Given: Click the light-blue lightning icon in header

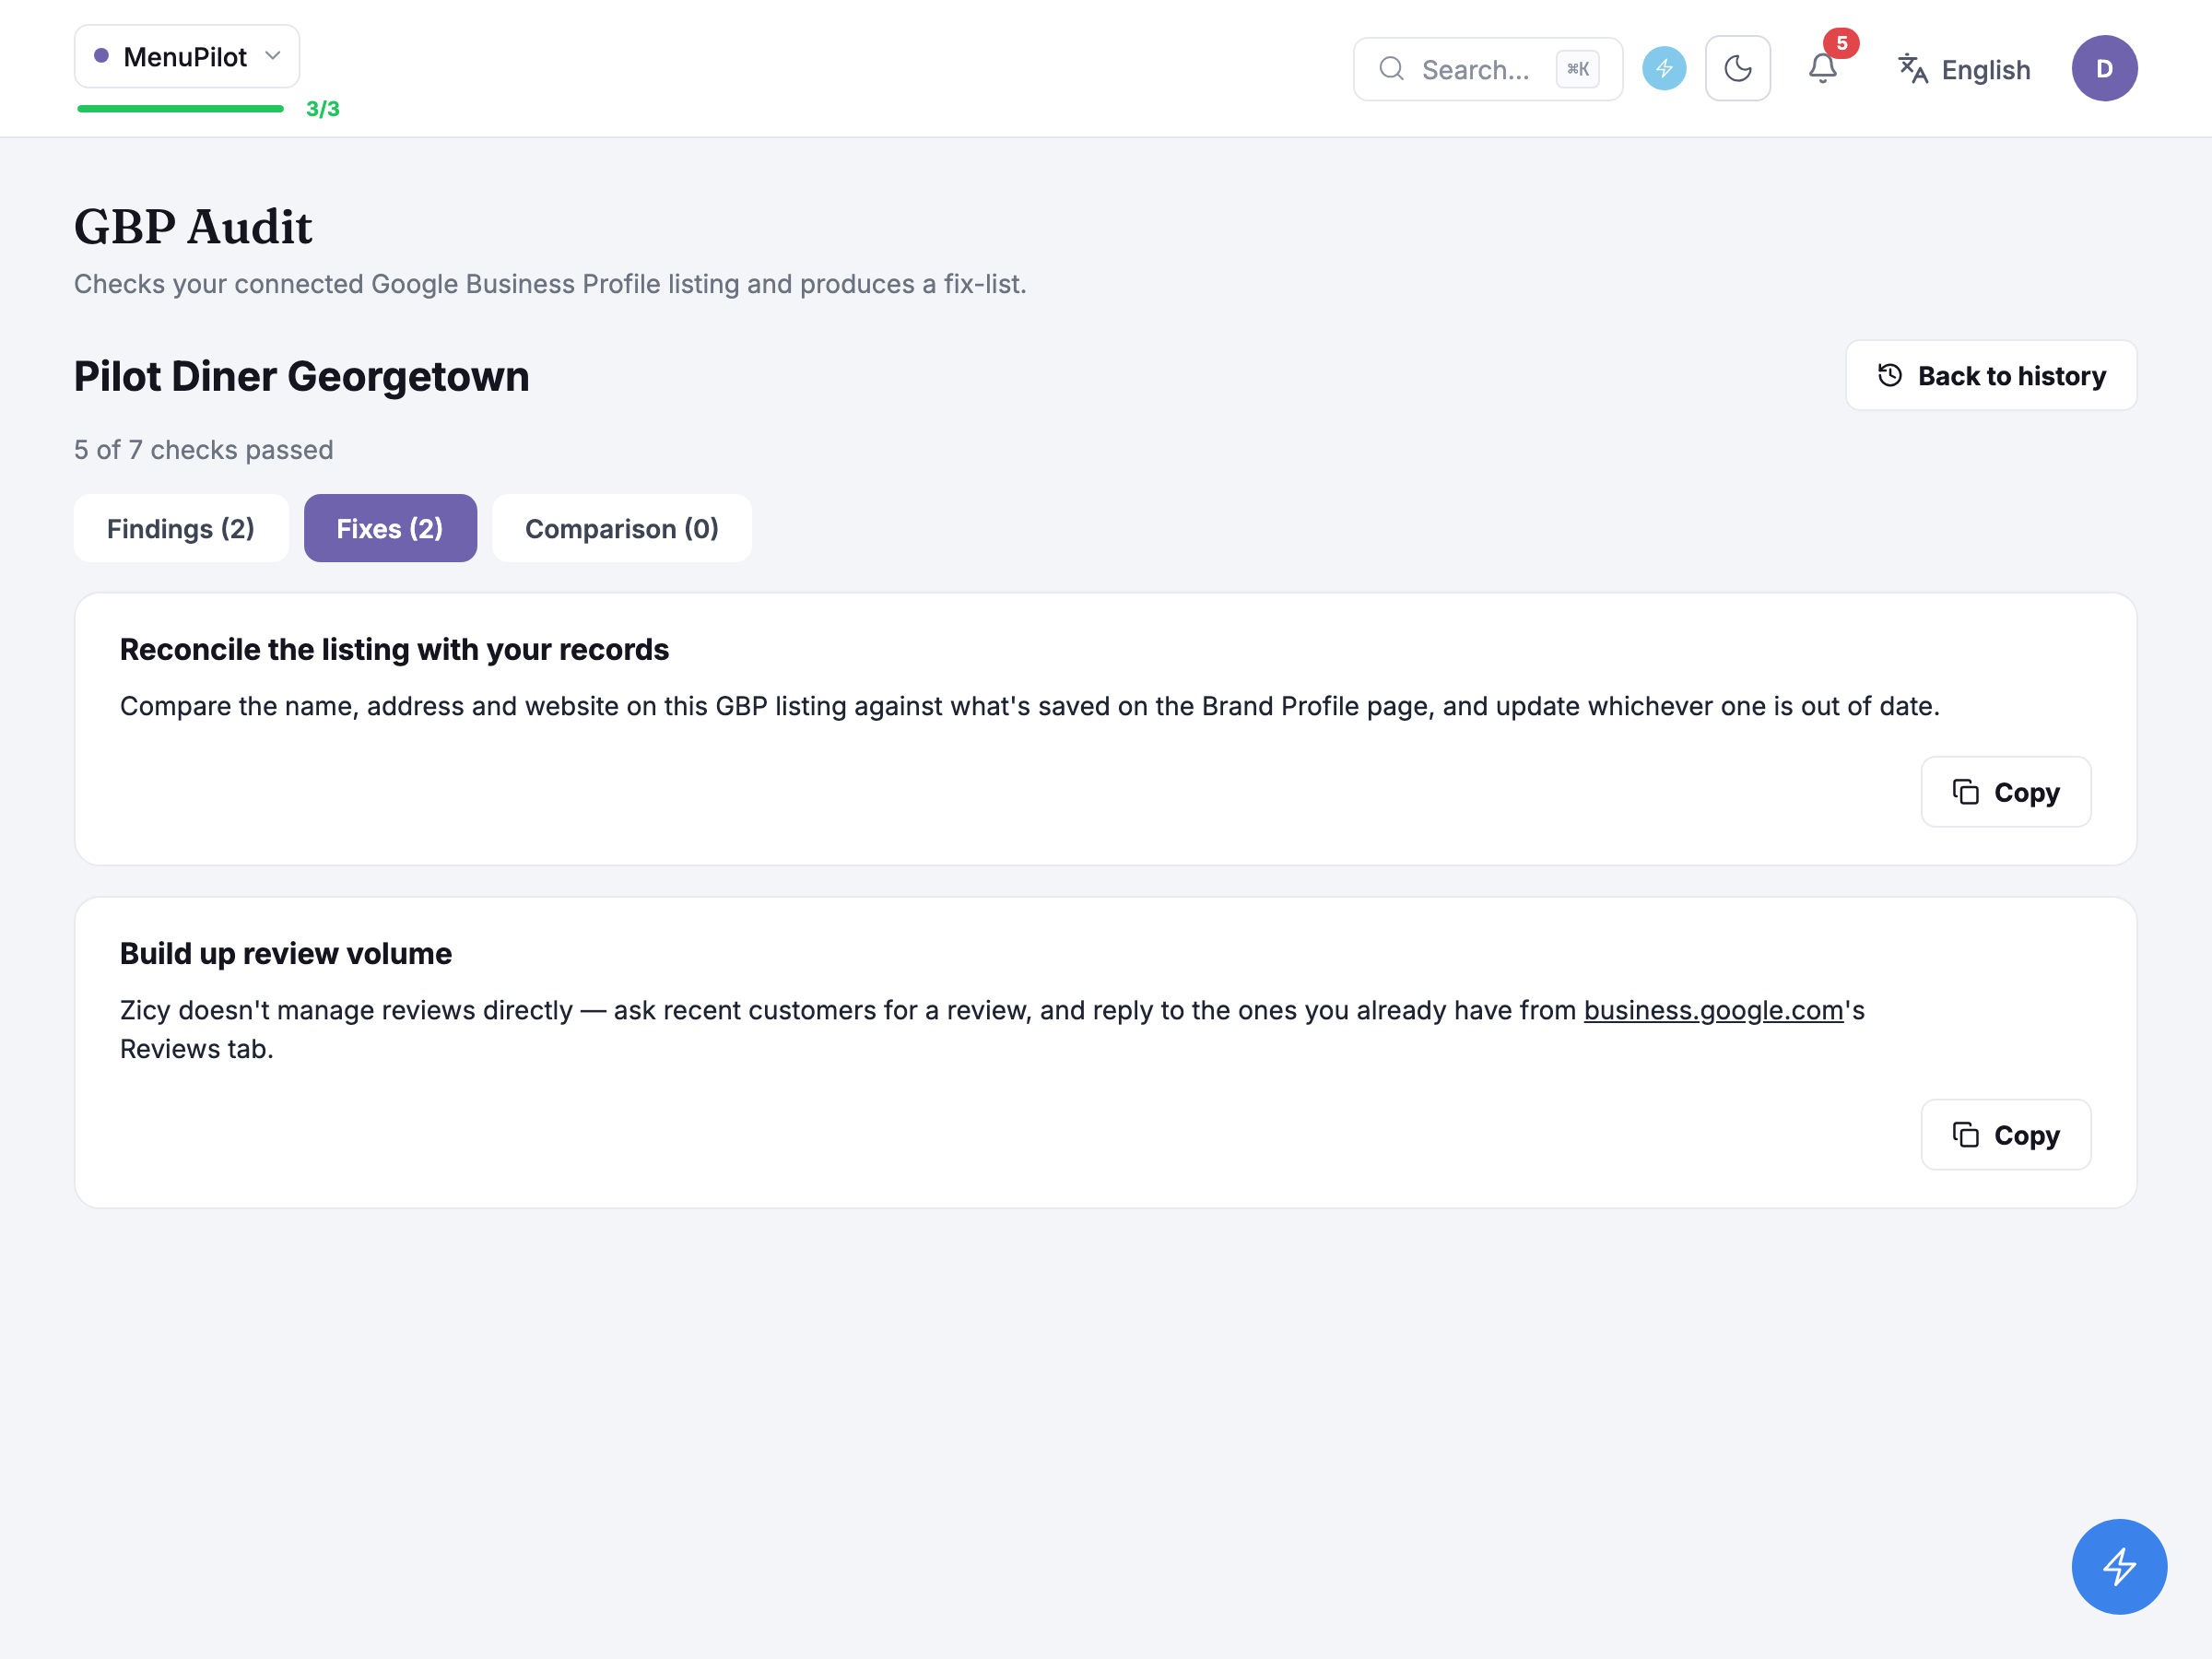Looking at the screenshot, I should 1664,69.
